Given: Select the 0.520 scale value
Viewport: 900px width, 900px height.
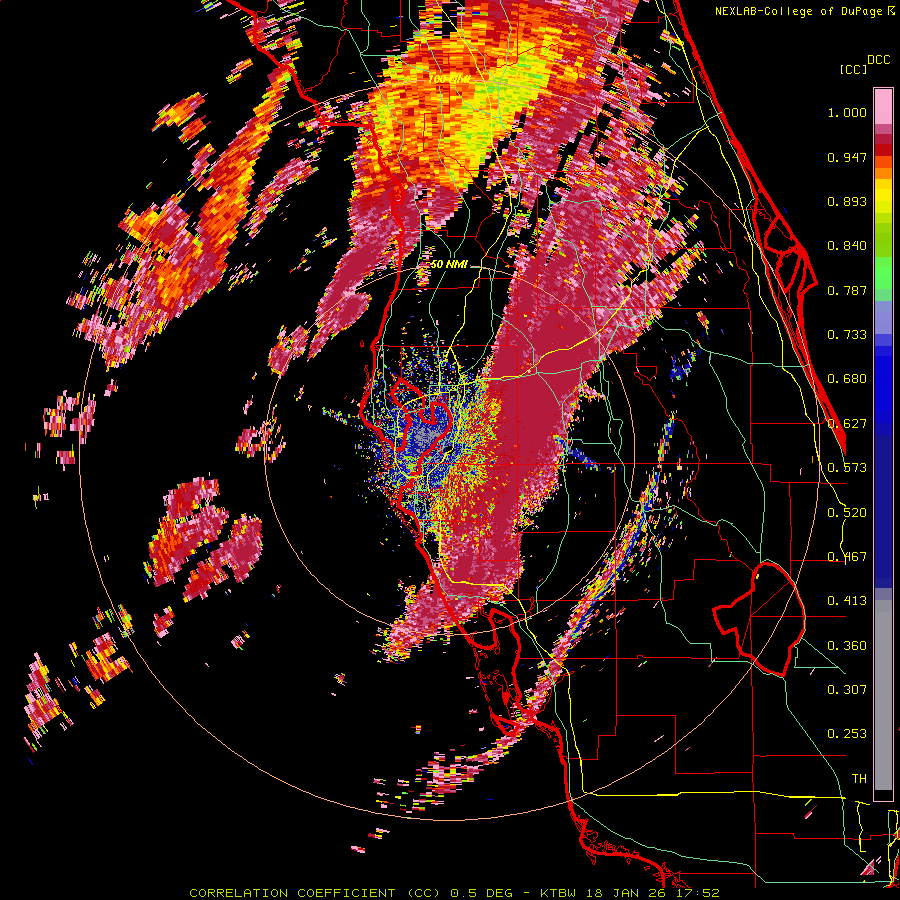Looking at the screenshot, I should pos(847,513).
